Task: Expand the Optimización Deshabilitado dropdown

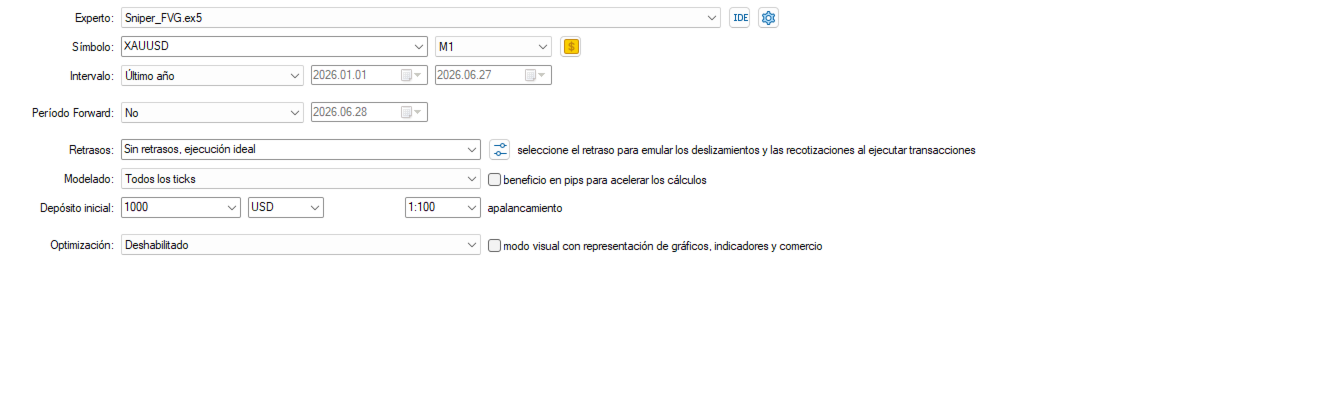Action: point(472,245)
